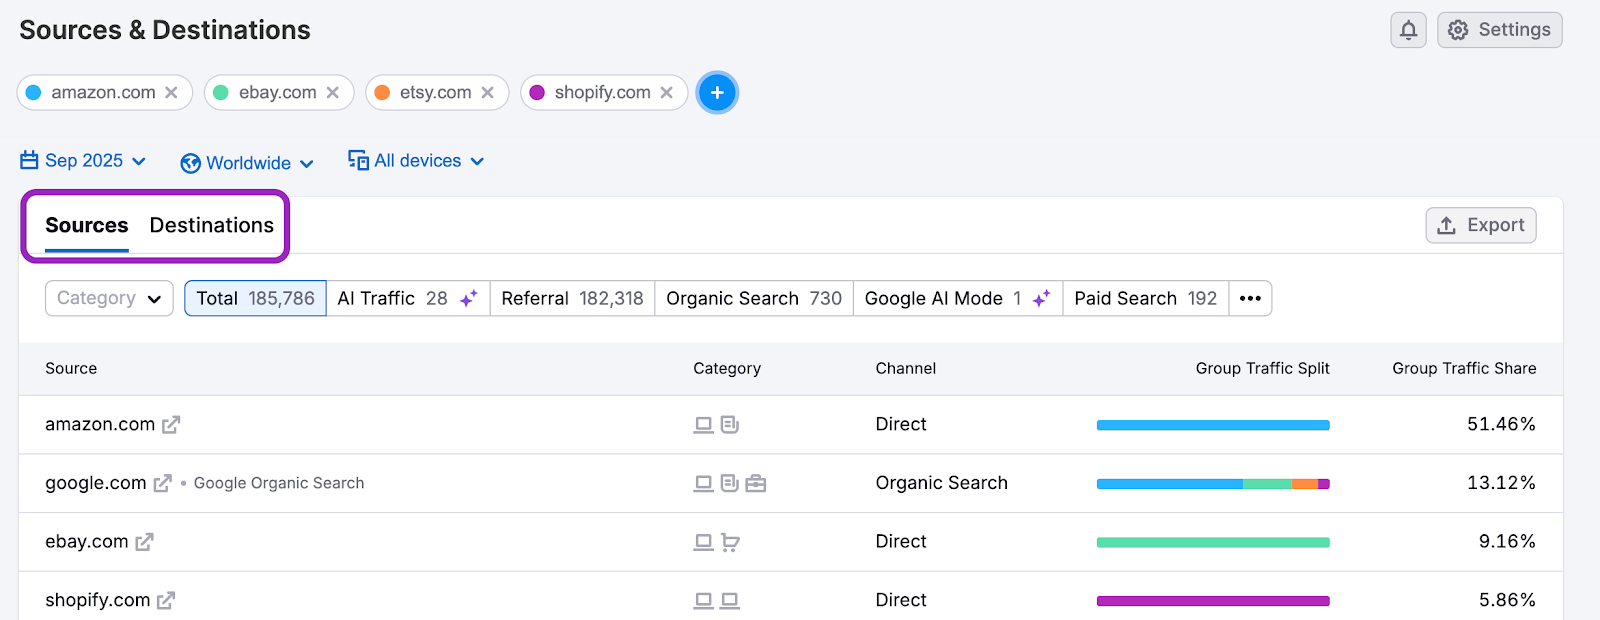
Task: Open Settings with the gear button
Action: pyautogui.click(x=1499, y=30)
